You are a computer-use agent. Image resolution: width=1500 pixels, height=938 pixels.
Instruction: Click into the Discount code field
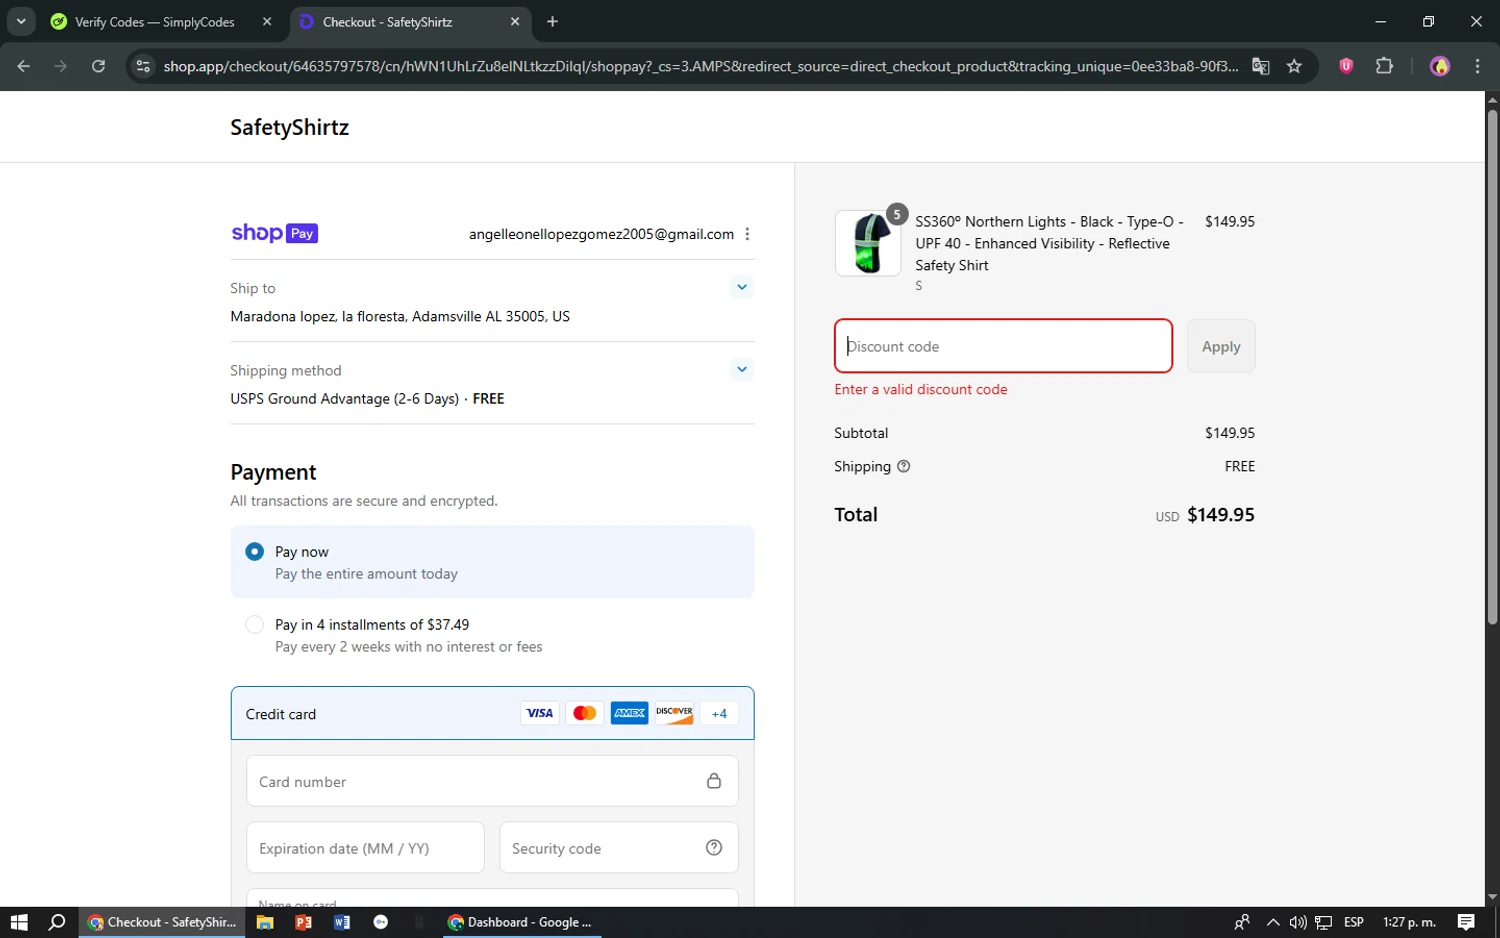(1002, 346)
